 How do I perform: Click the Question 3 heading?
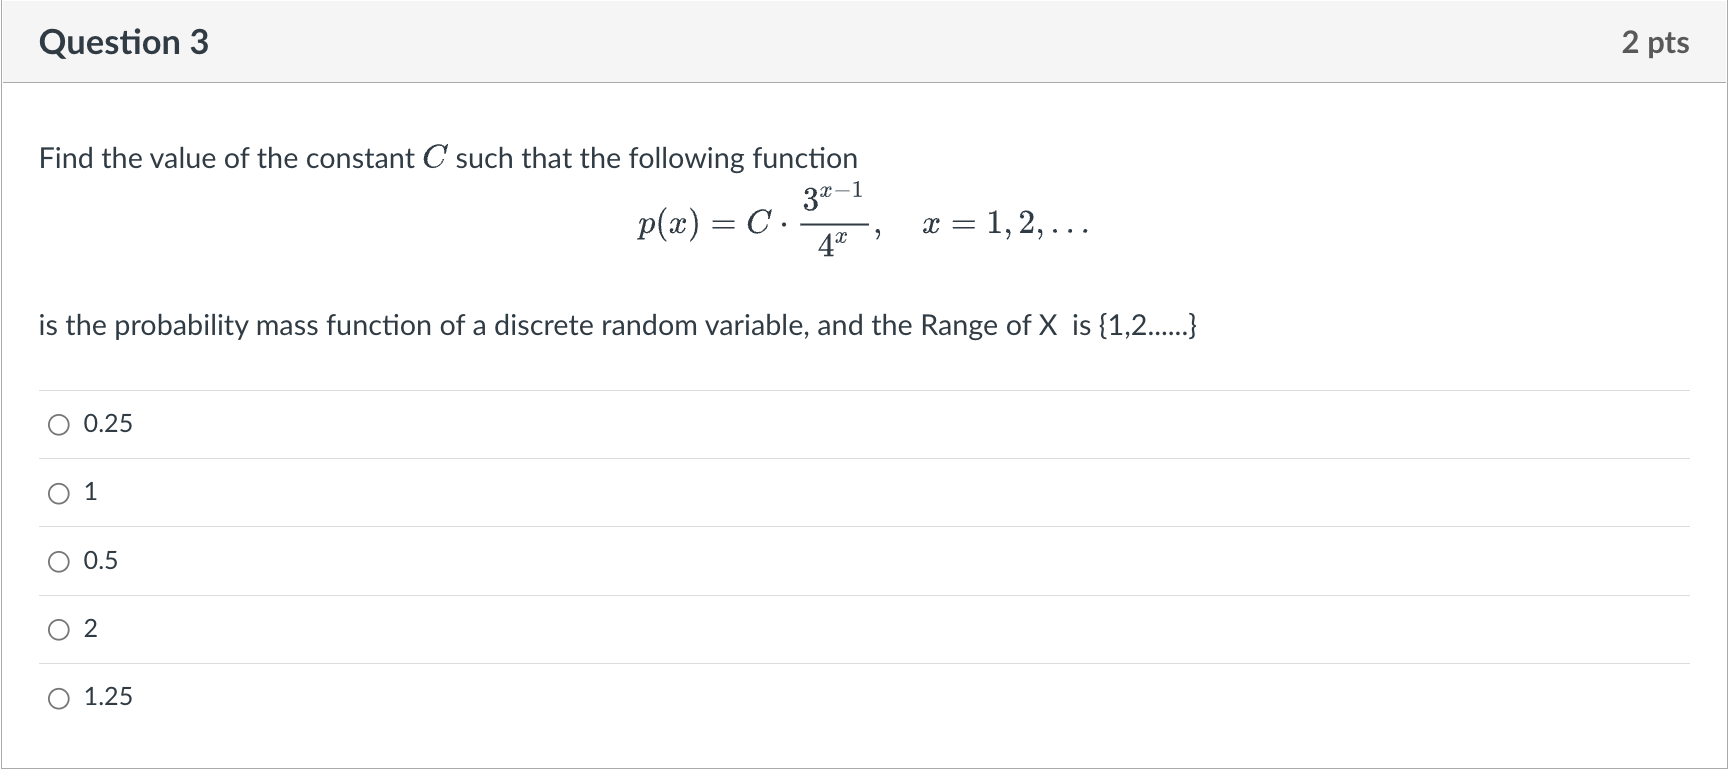[123, 42]
